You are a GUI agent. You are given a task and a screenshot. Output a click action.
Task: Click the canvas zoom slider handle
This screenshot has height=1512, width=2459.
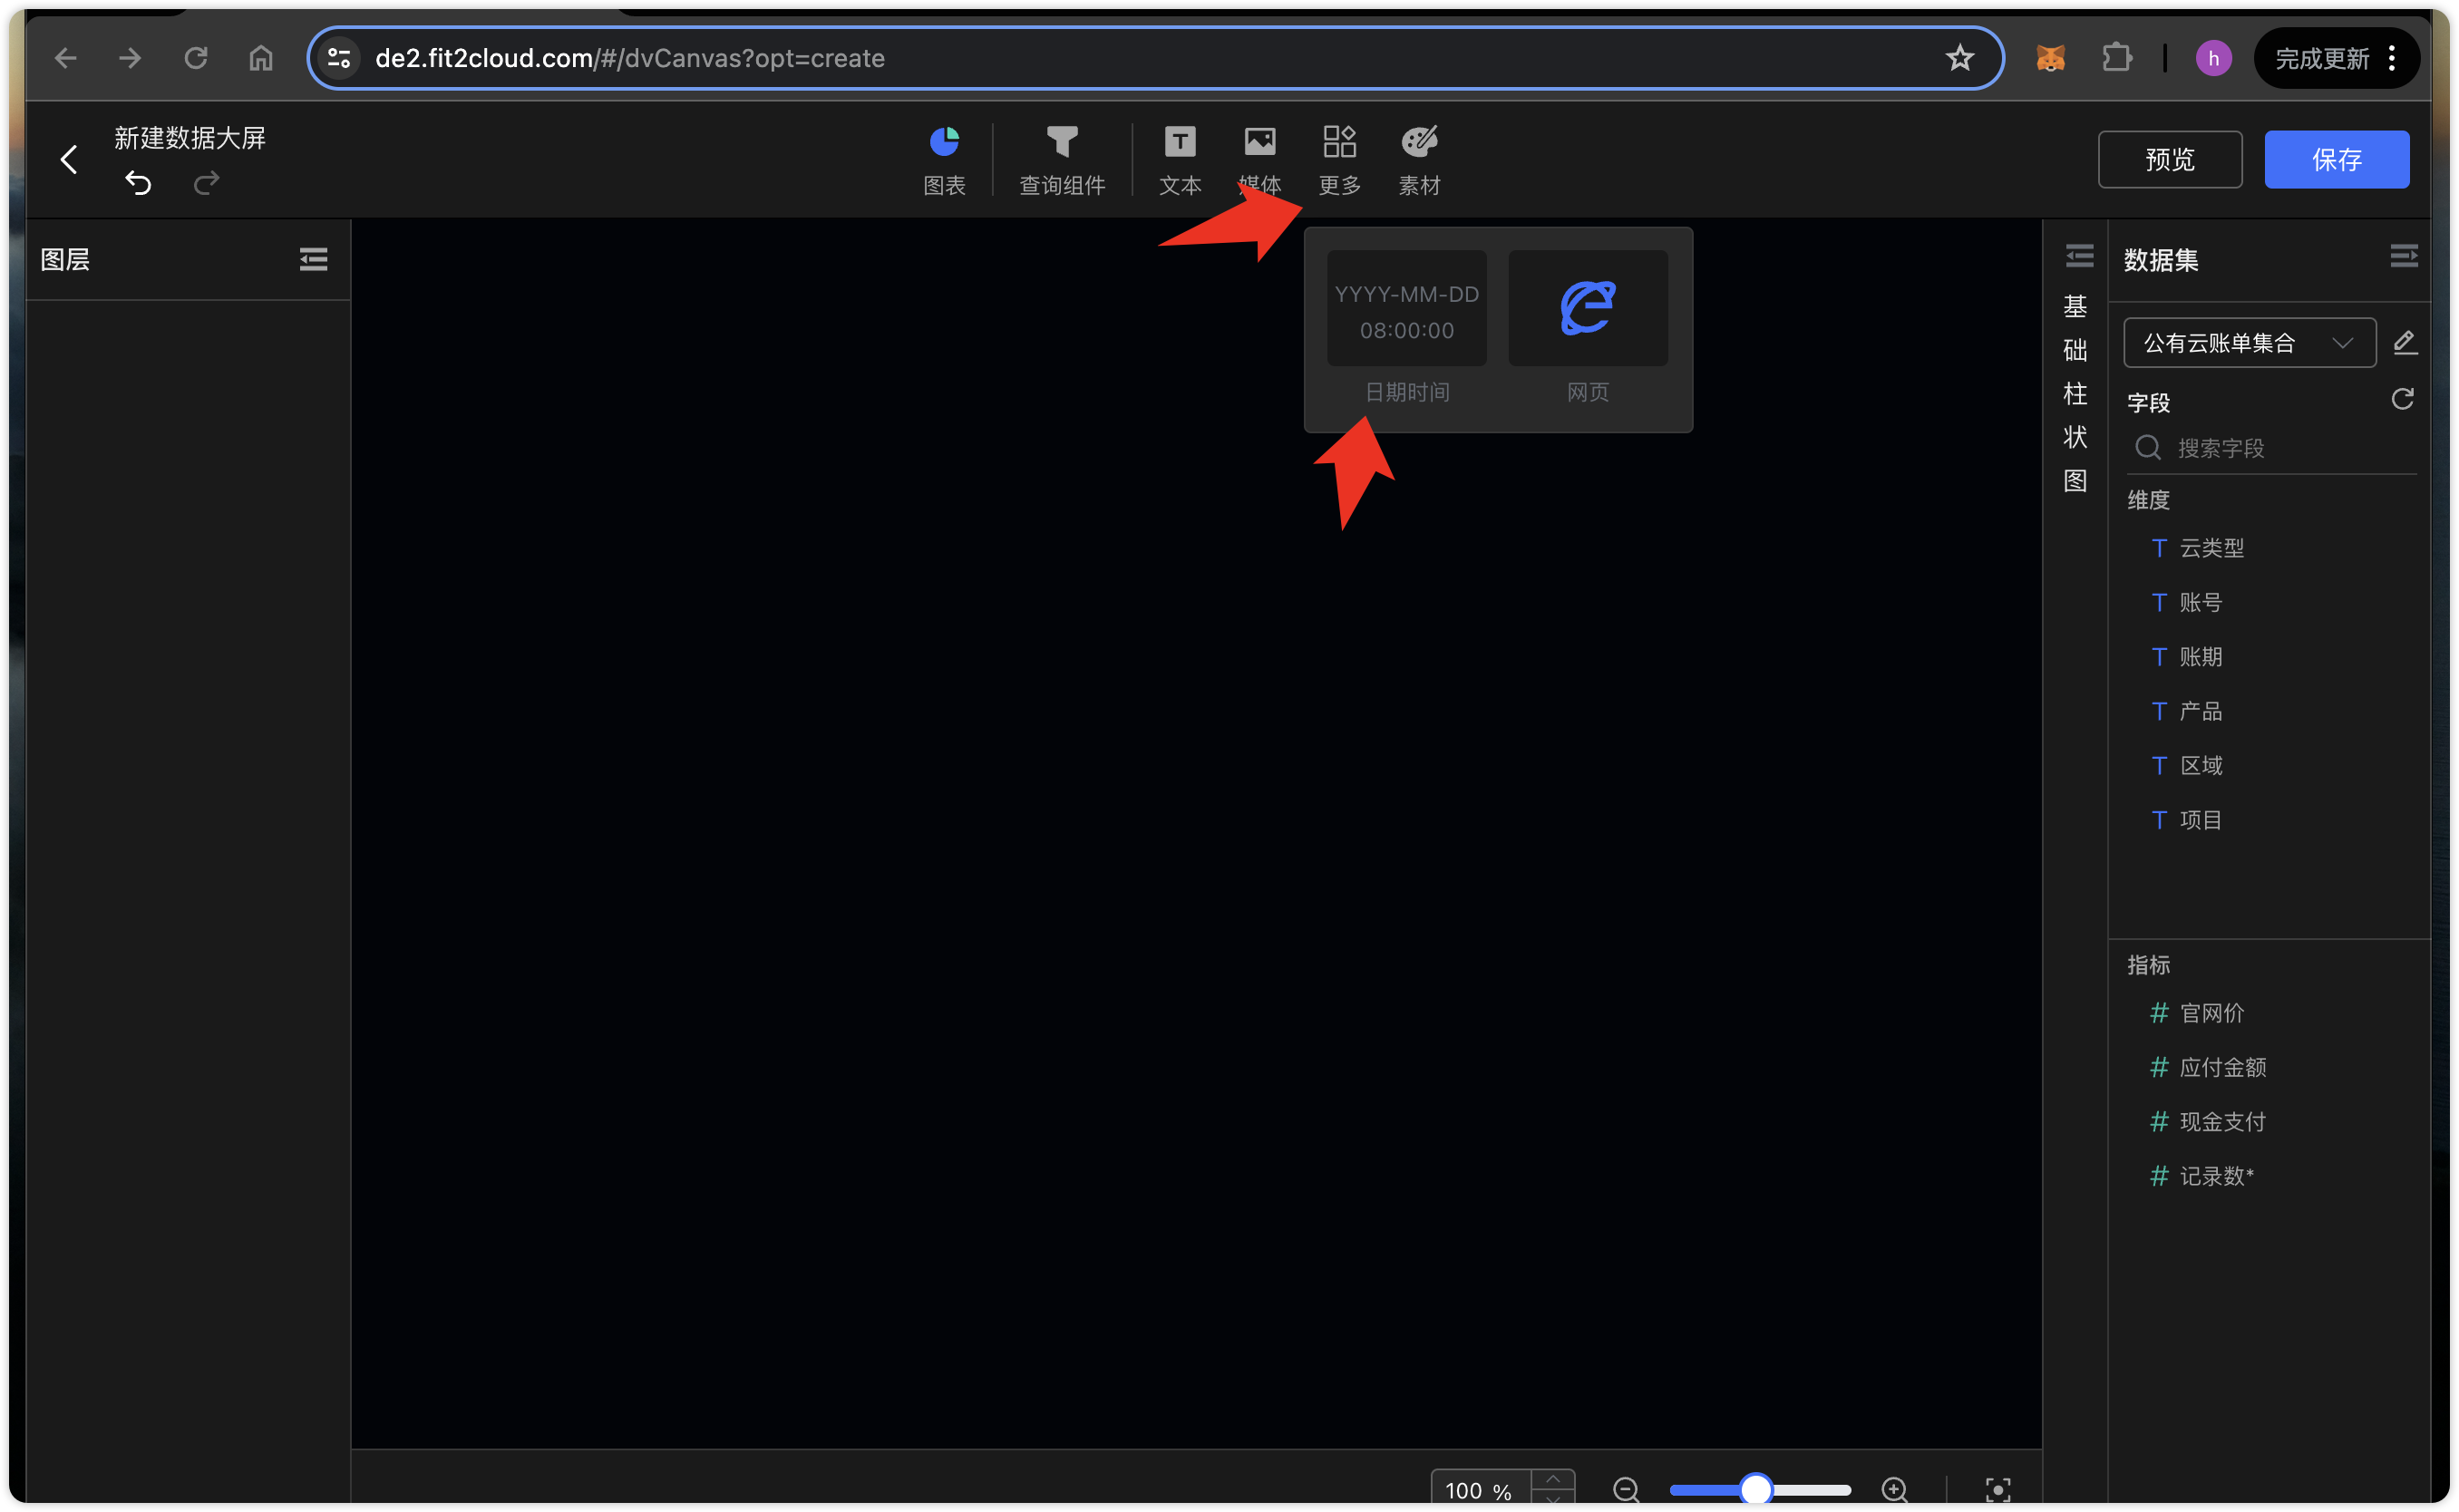point(1755,1490)
